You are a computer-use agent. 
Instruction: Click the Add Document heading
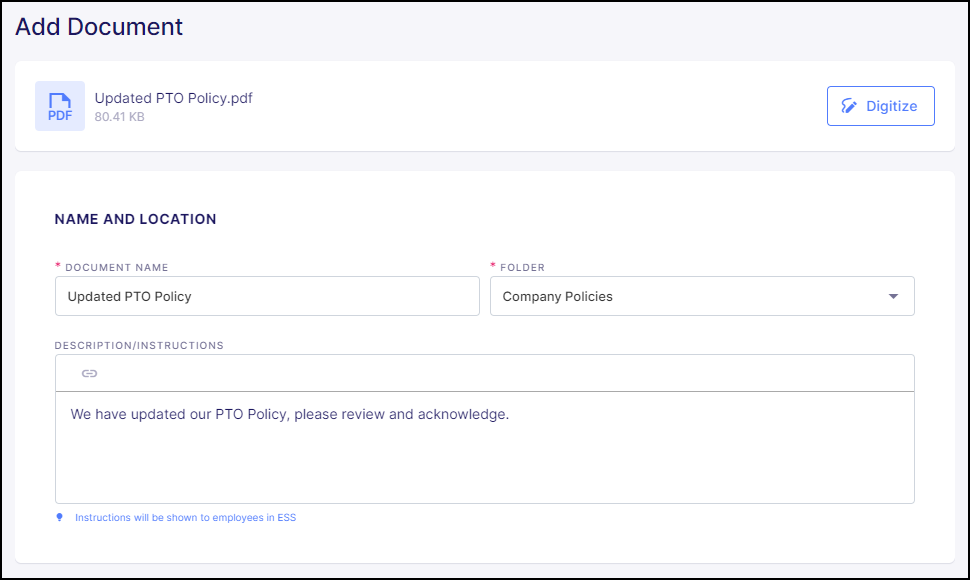(x=98, y=27)
